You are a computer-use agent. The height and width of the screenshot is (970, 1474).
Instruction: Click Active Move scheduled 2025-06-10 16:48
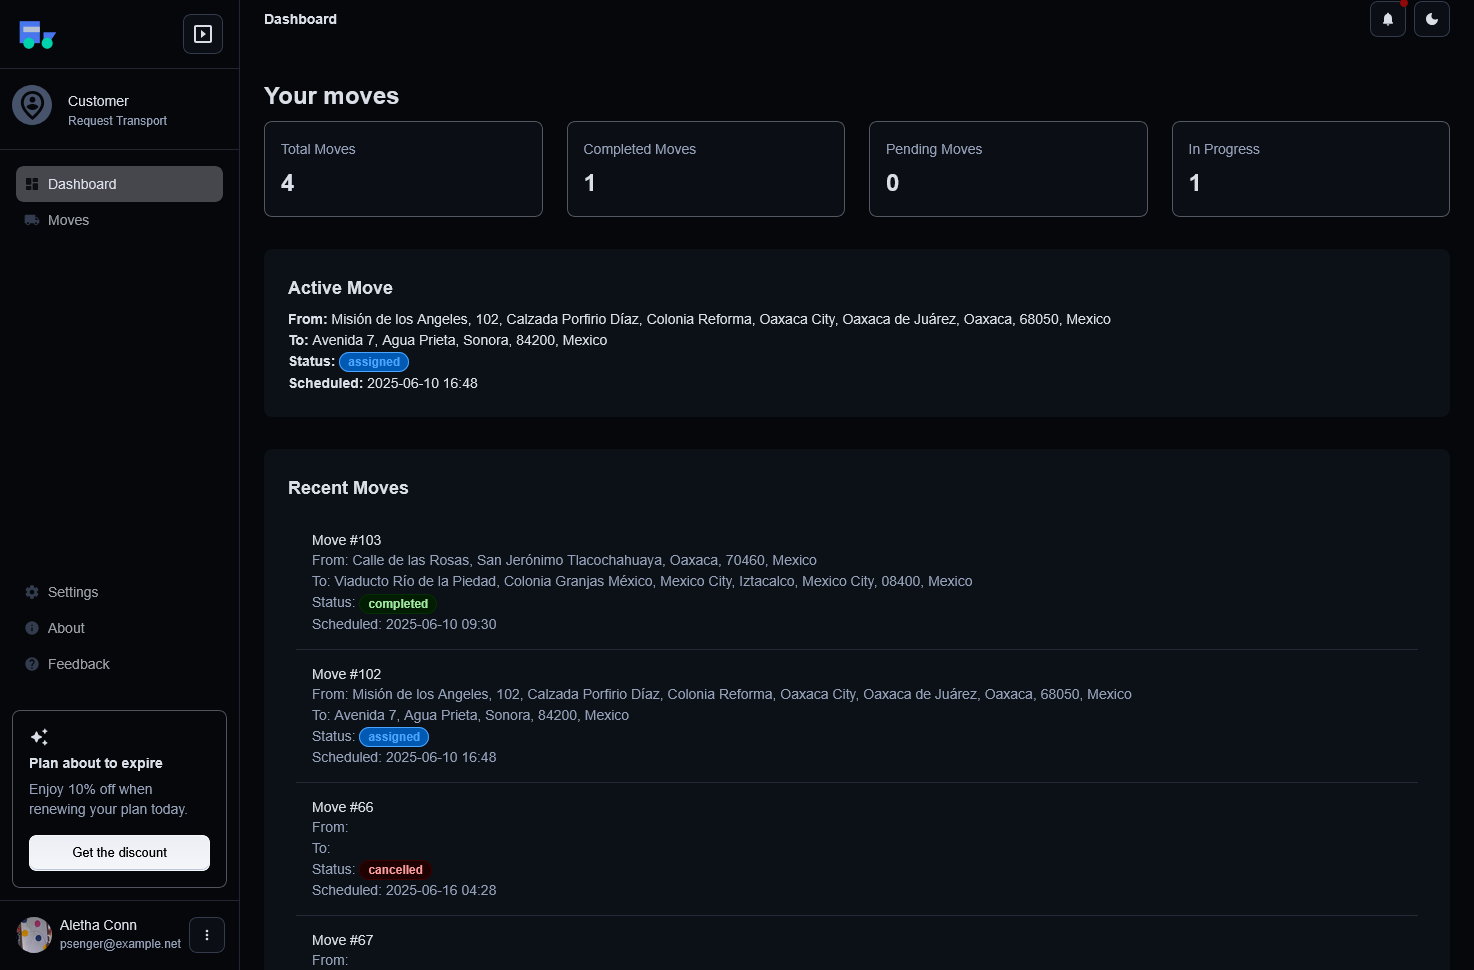tap(383, 383)
